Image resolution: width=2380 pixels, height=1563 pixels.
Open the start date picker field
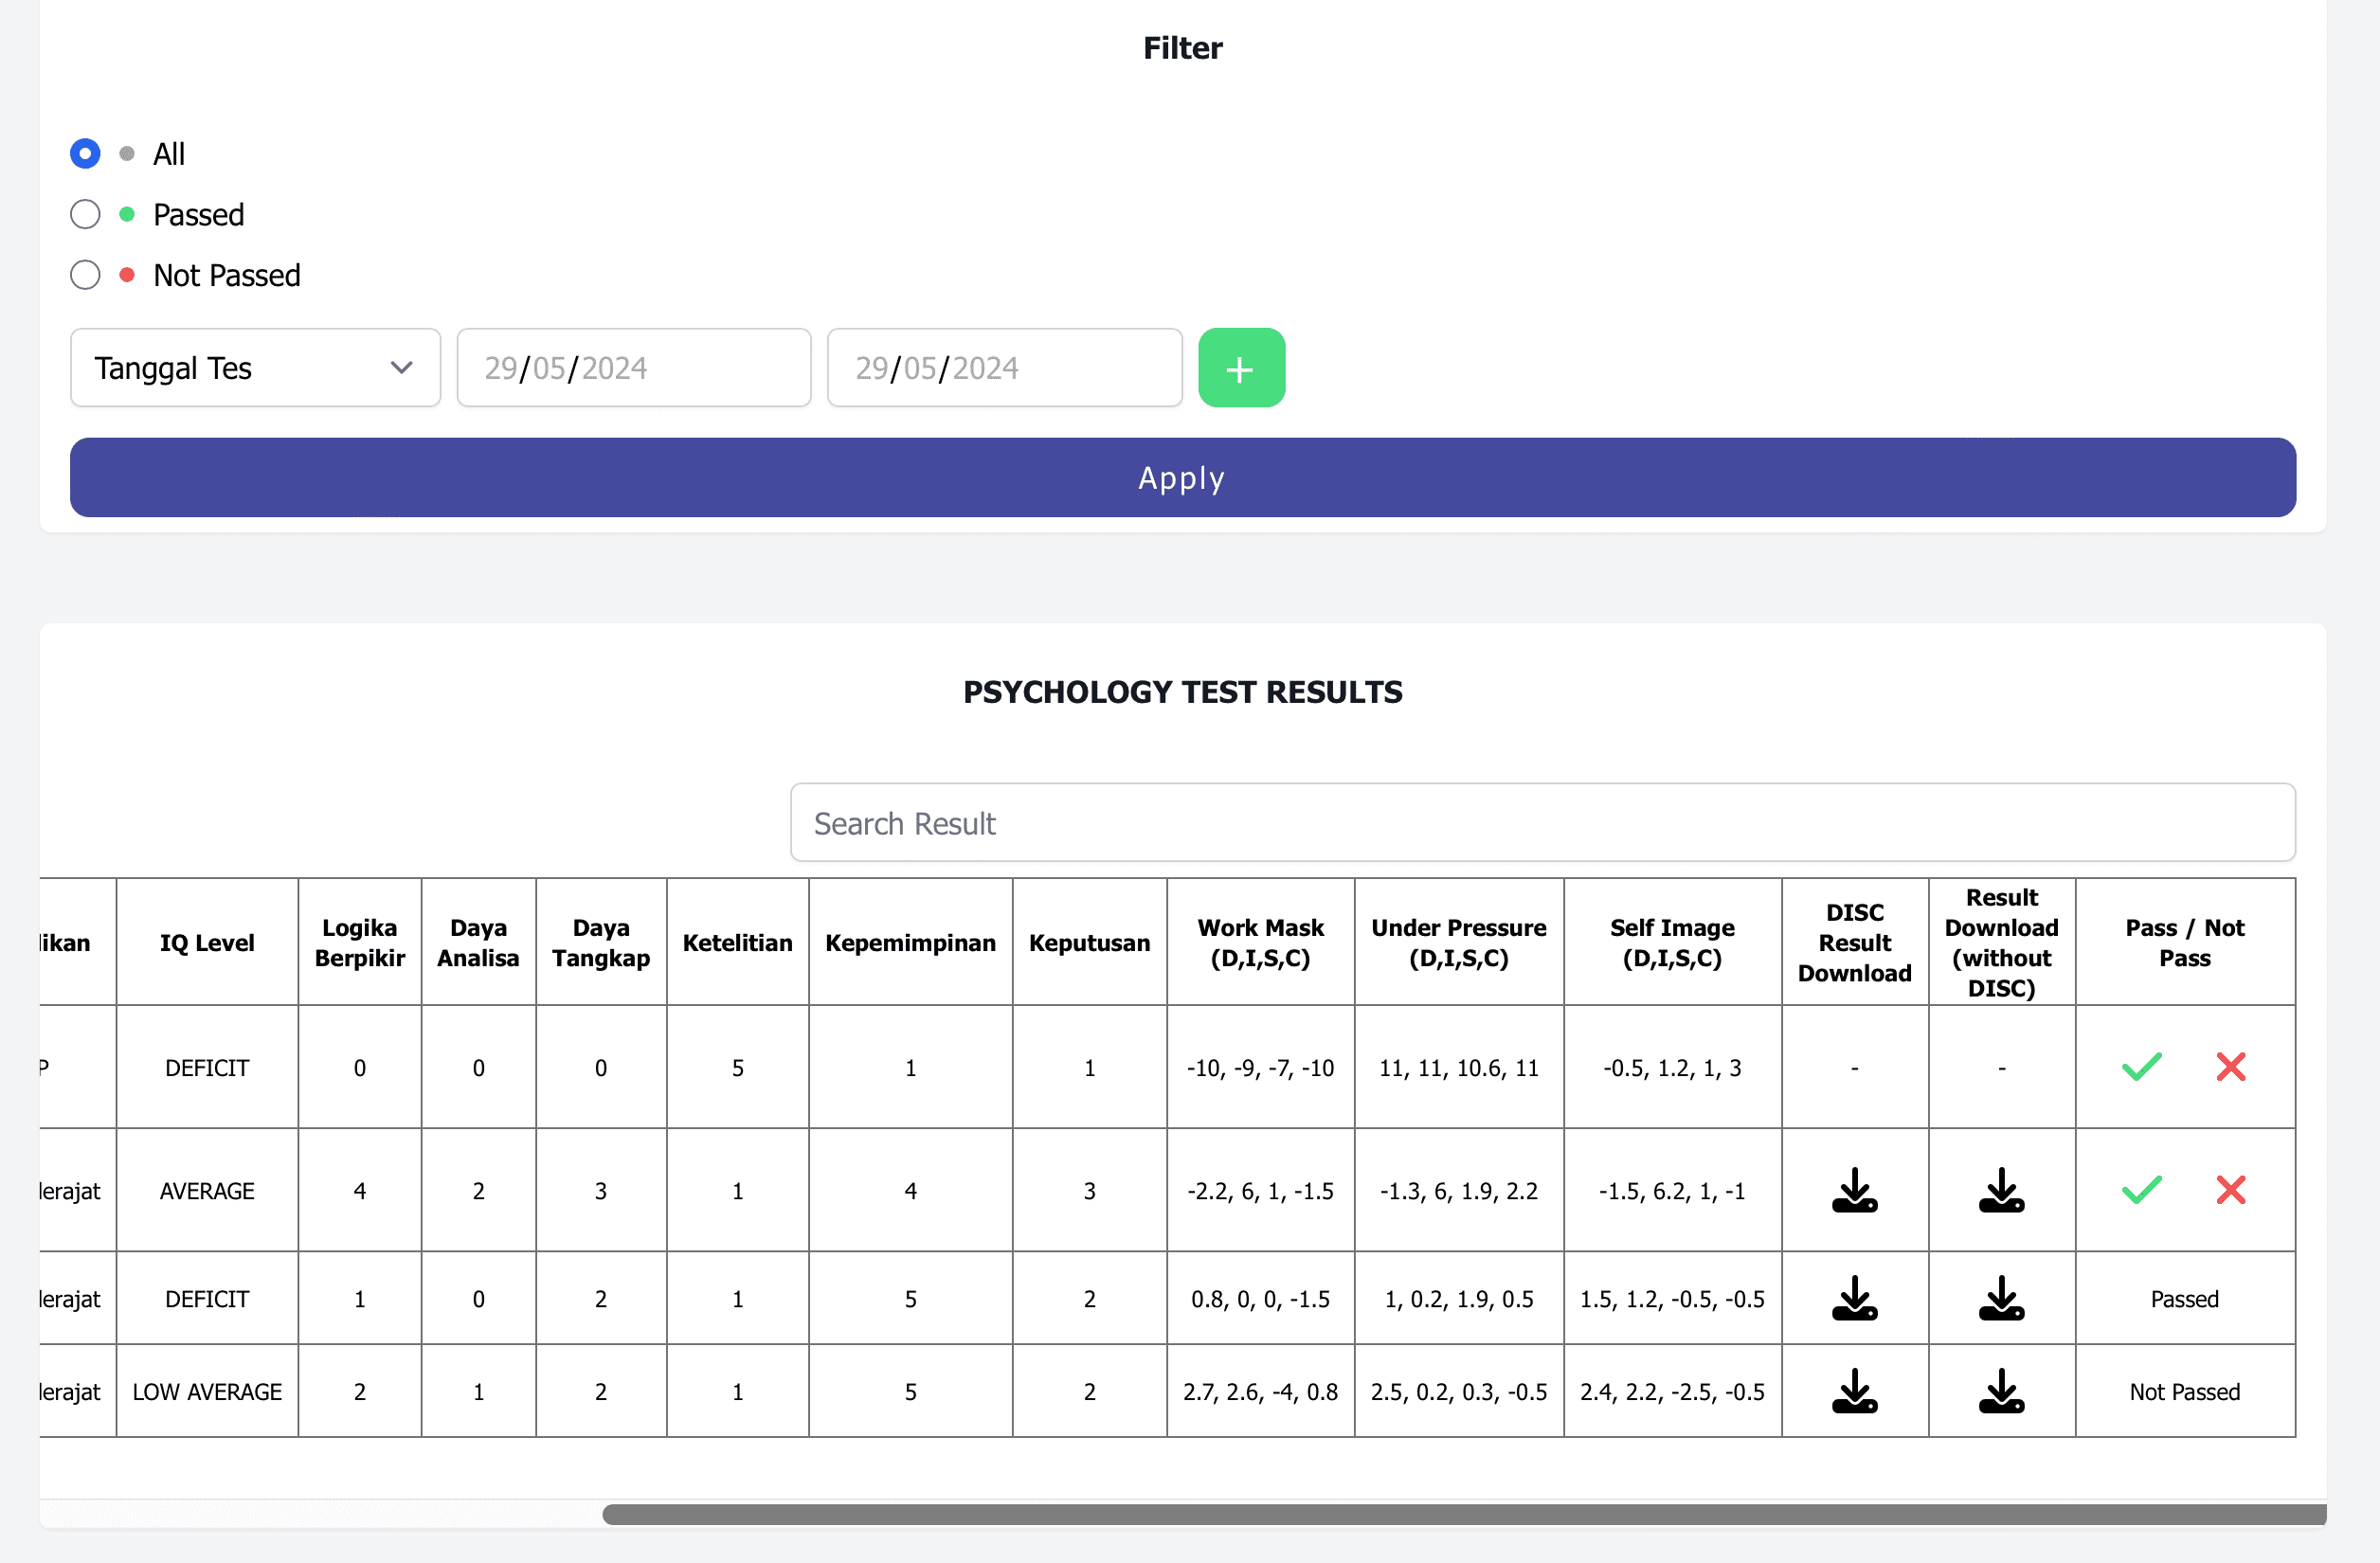coord(633,368)
